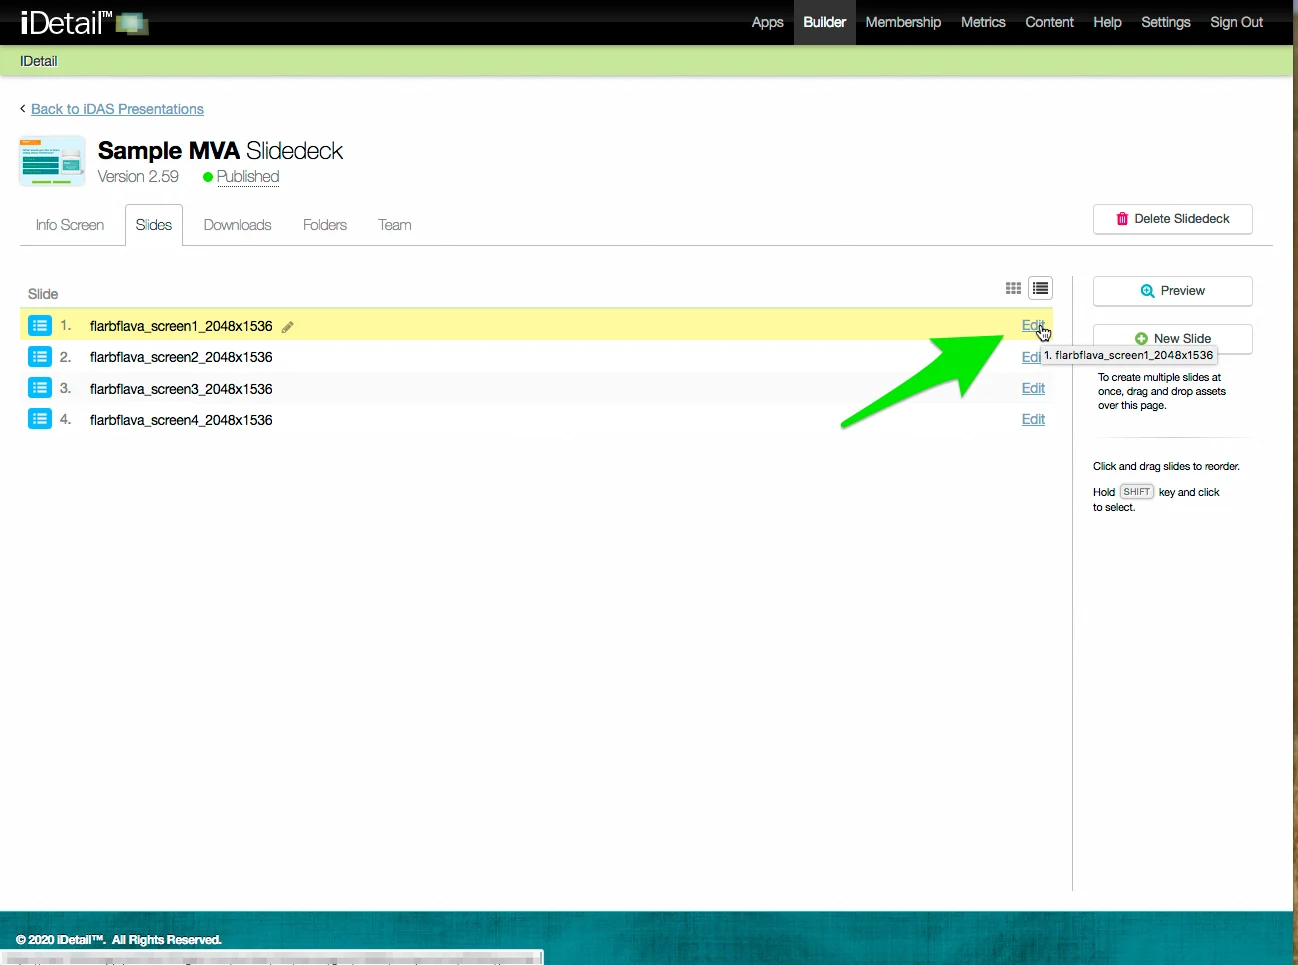This screenshot has width=1298, height=965.
Task: Select slide name flarbflava_screen2_2048x1536
Action: tap(181, 357)
